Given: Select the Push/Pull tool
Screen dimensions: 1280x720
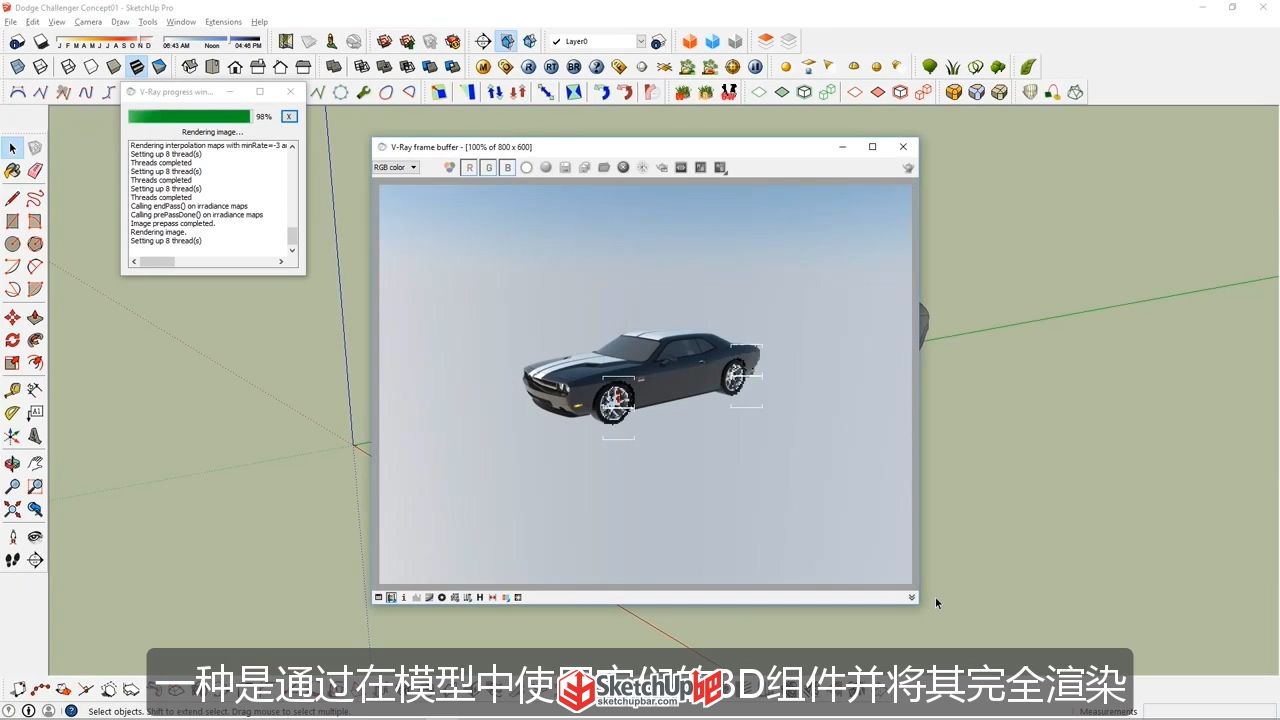Looking at the screenshot, I should point(35,317).
